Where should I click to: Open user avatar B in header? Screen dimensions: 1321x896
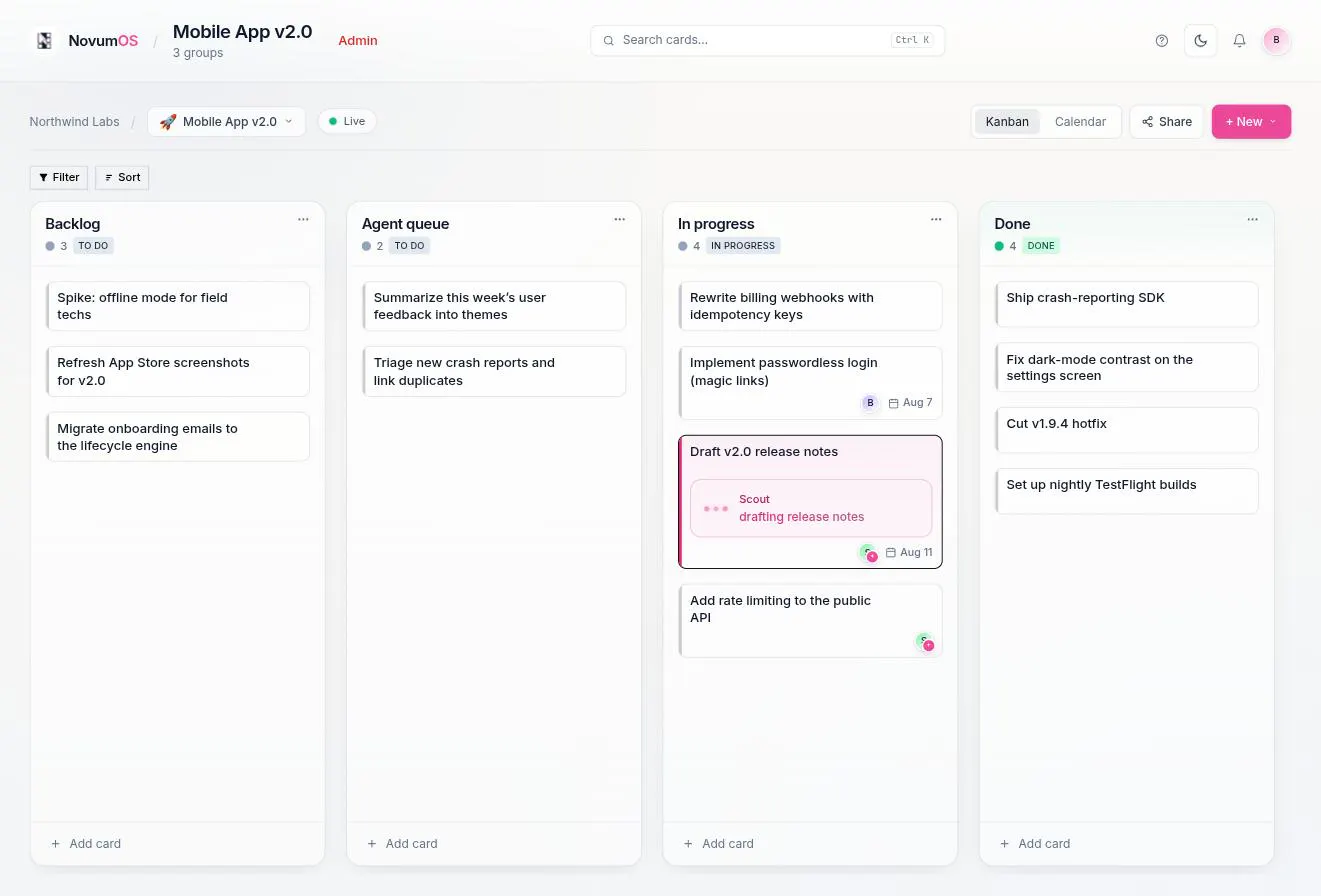[x=1276, y=40]
